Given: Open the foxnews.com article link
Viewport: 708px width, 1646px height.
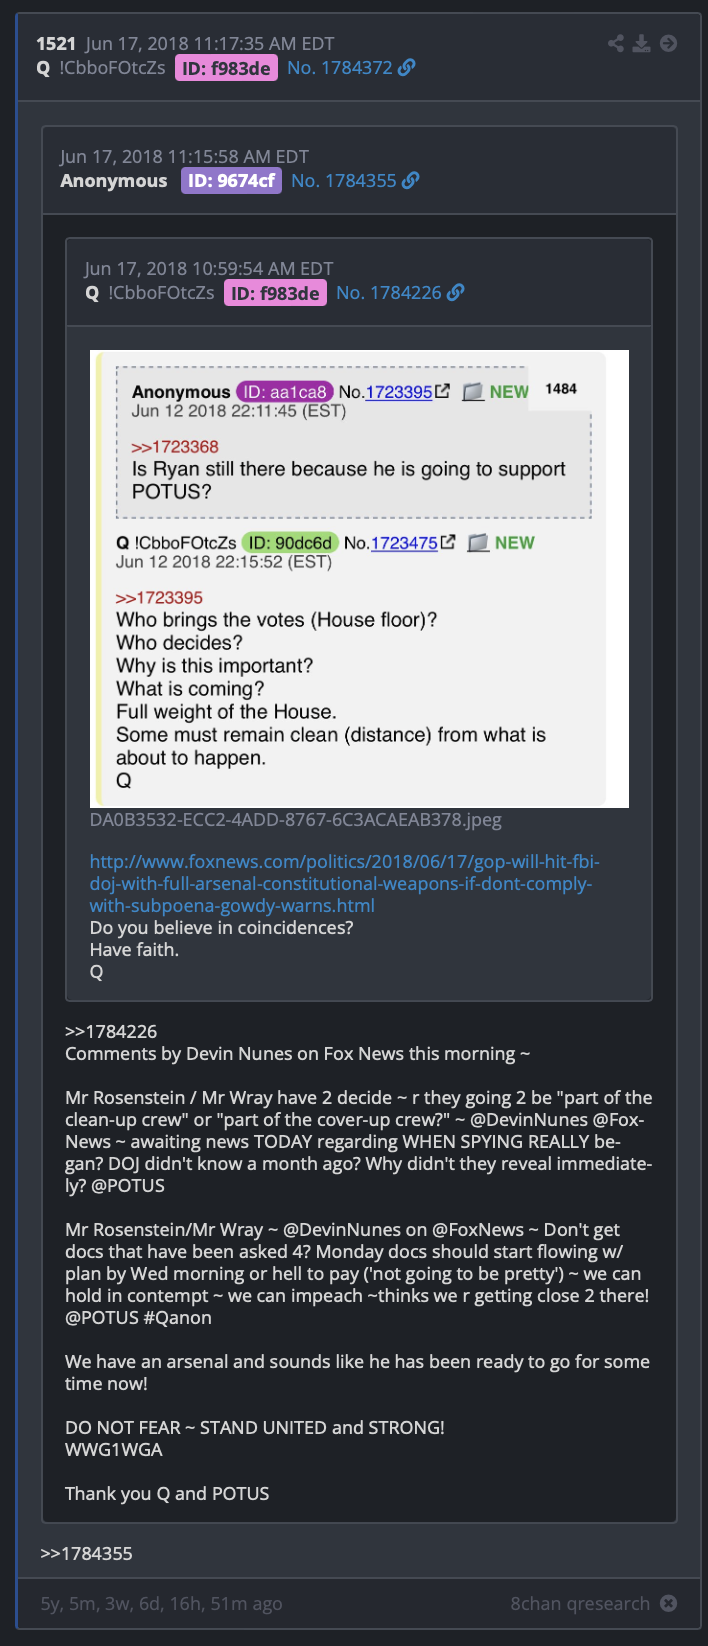Looking at the screenshot, I should 344,884.
